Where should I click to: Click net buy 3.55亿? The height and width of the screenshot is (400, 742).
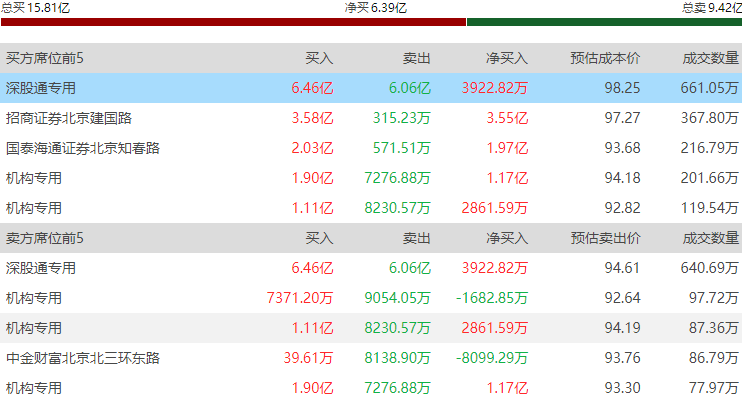coord(507,118)
